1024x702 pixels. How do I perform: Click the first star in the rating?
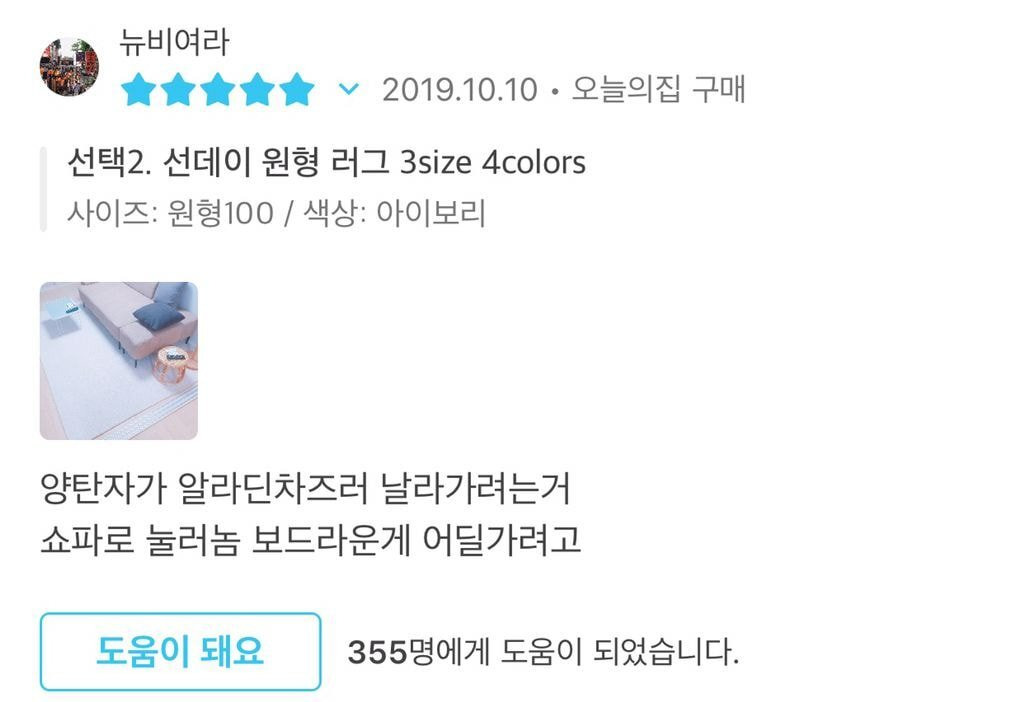tap(138, 89)
